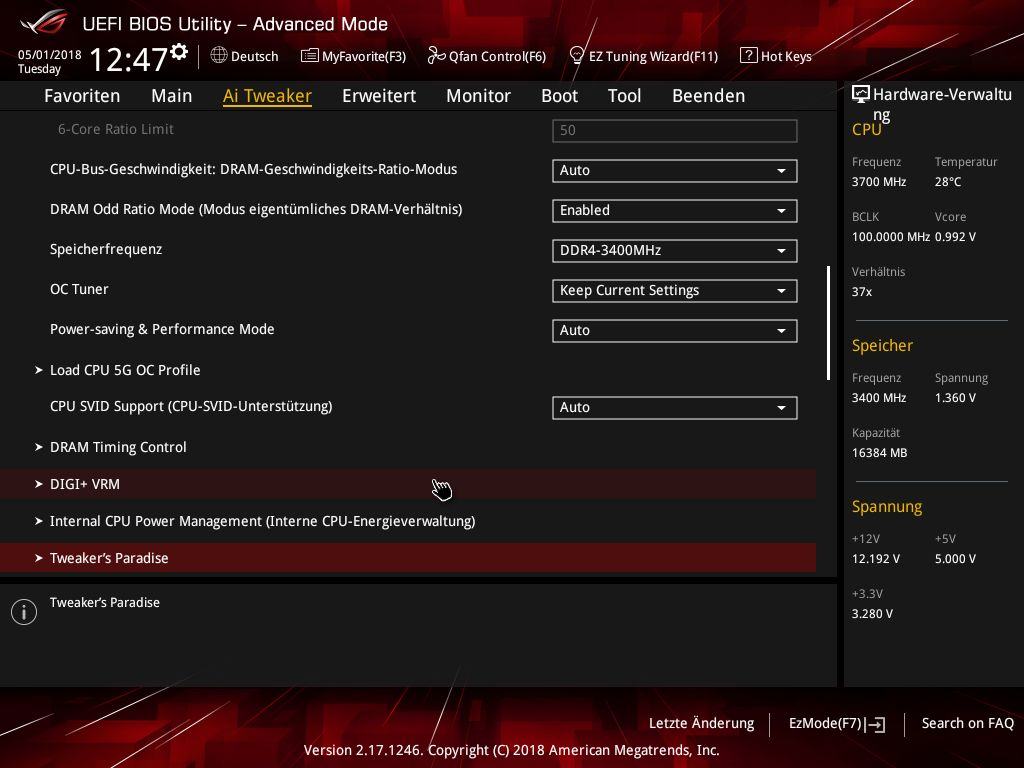1024x768 pixels.
Task: Click +3.3V value 3.280 V
Action: click(x=872, y=614)
